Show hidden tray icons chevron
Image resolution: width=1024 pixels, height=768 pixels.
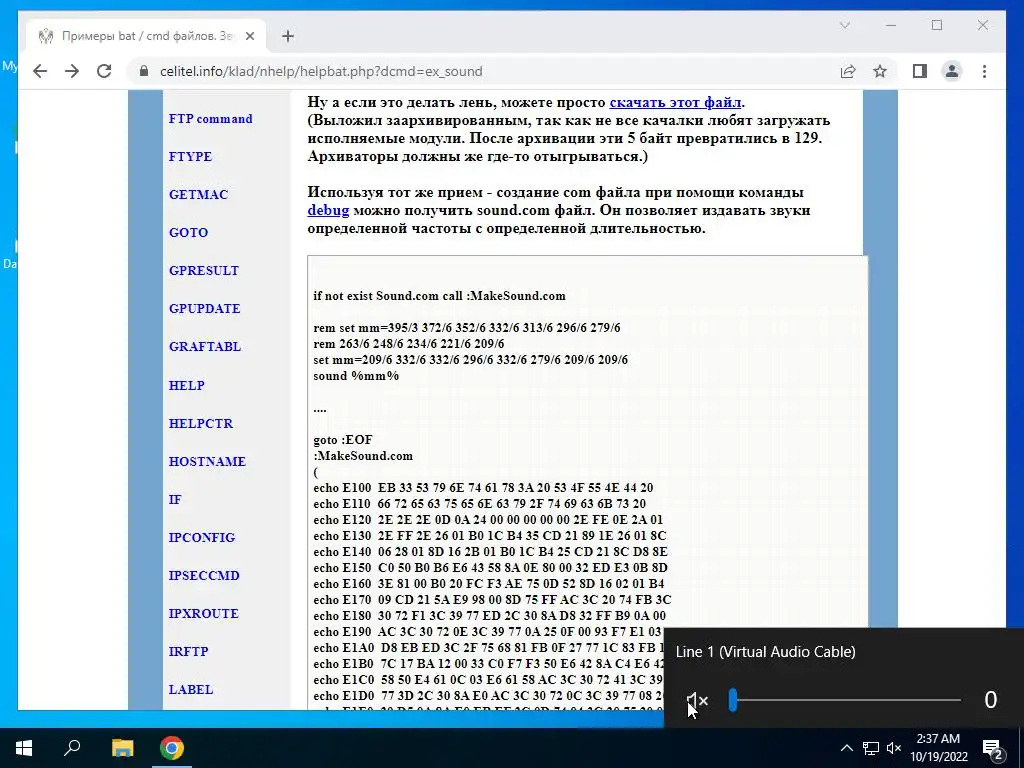pos(846,748)
